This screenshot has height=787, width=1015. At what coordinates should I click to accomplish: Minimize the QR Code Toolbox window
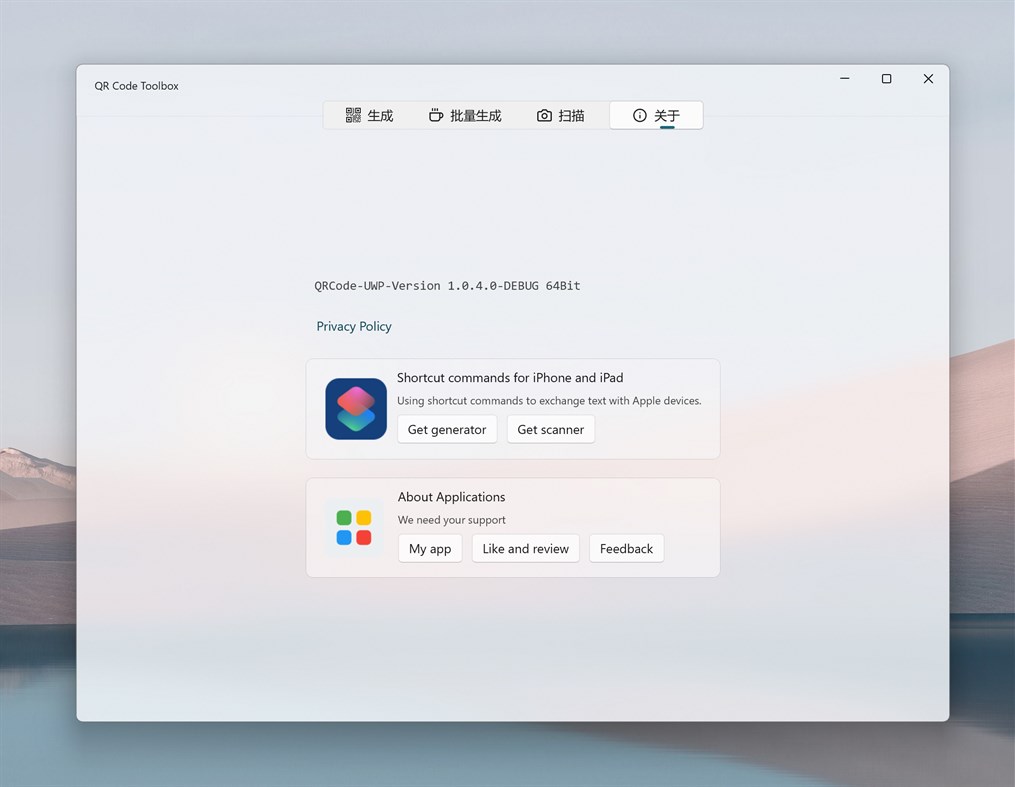coord(845,78)
